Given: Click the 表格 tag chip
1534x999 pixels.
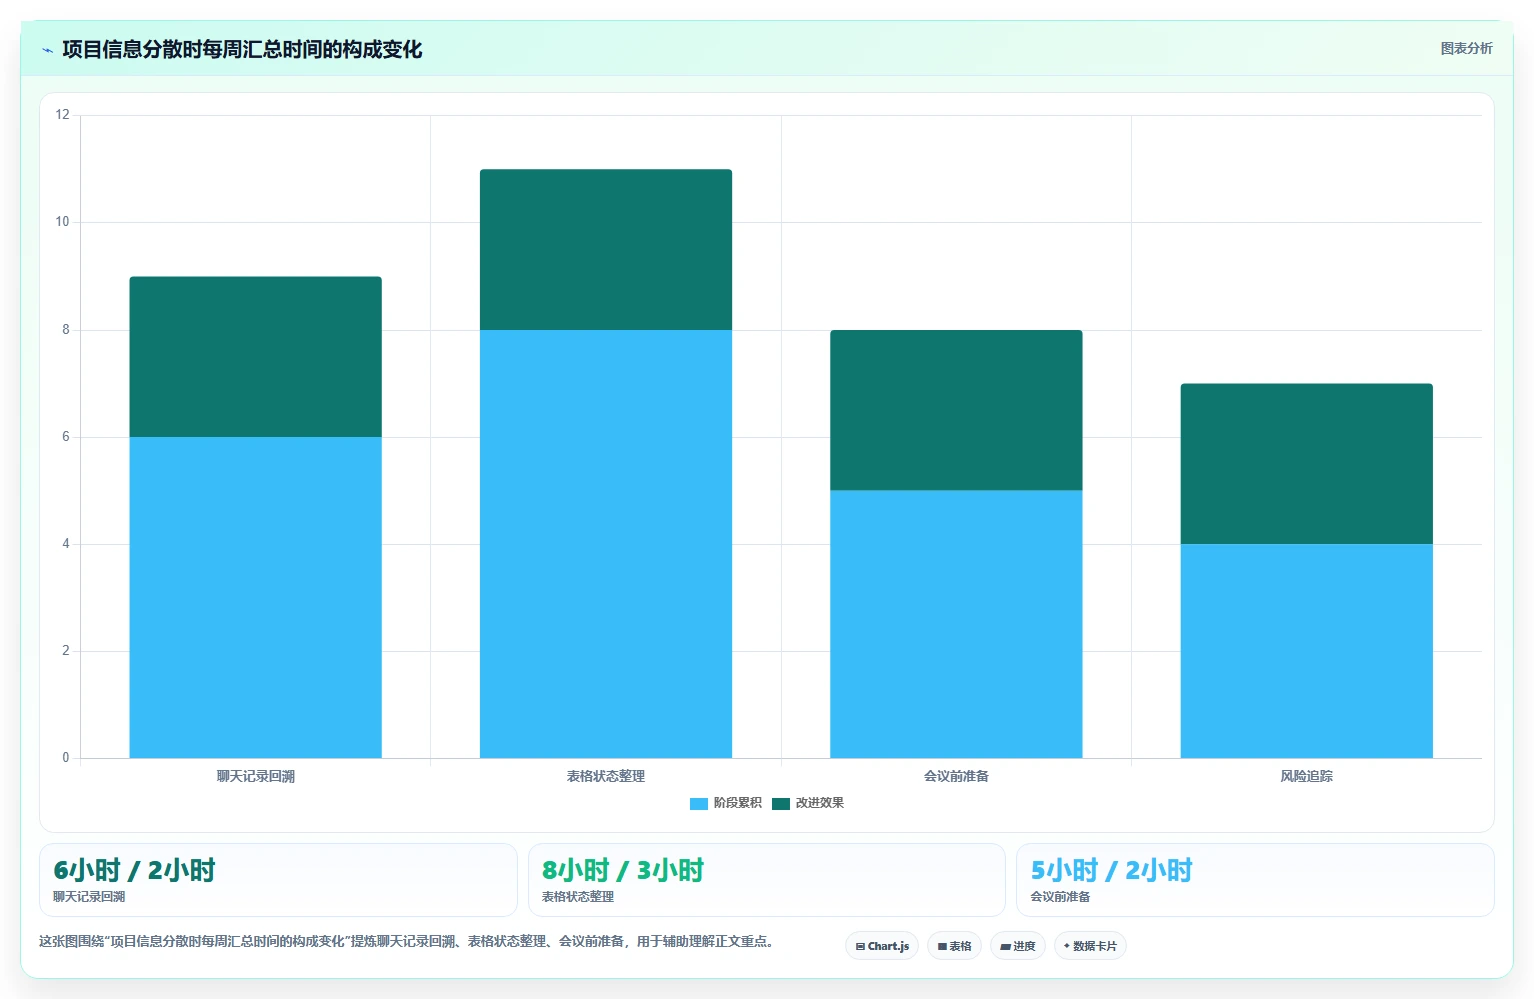Looking at the screenshot, I should tap(954, 946).
